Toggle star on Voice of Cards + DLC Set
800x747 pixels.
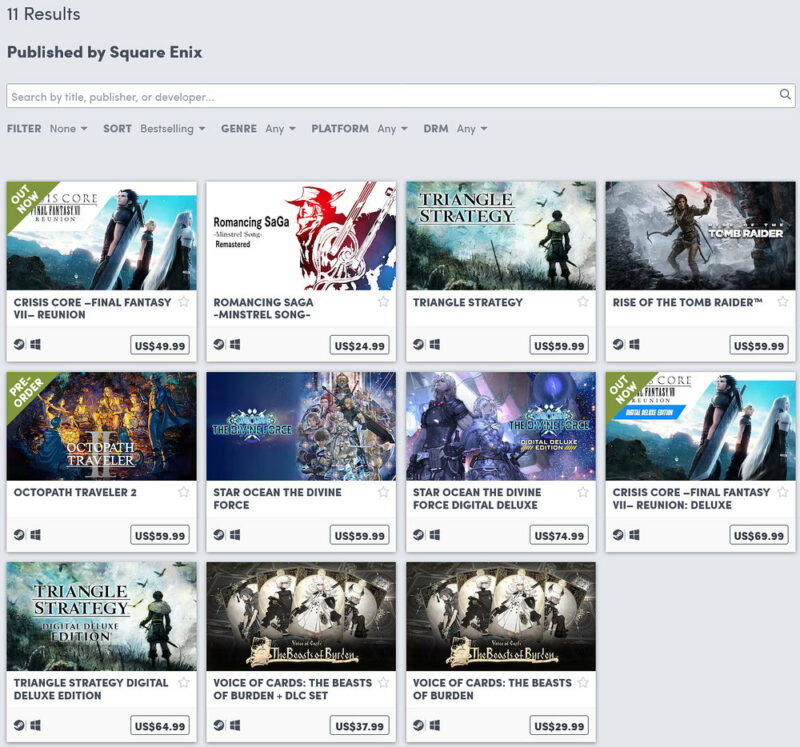pos(383,683)
